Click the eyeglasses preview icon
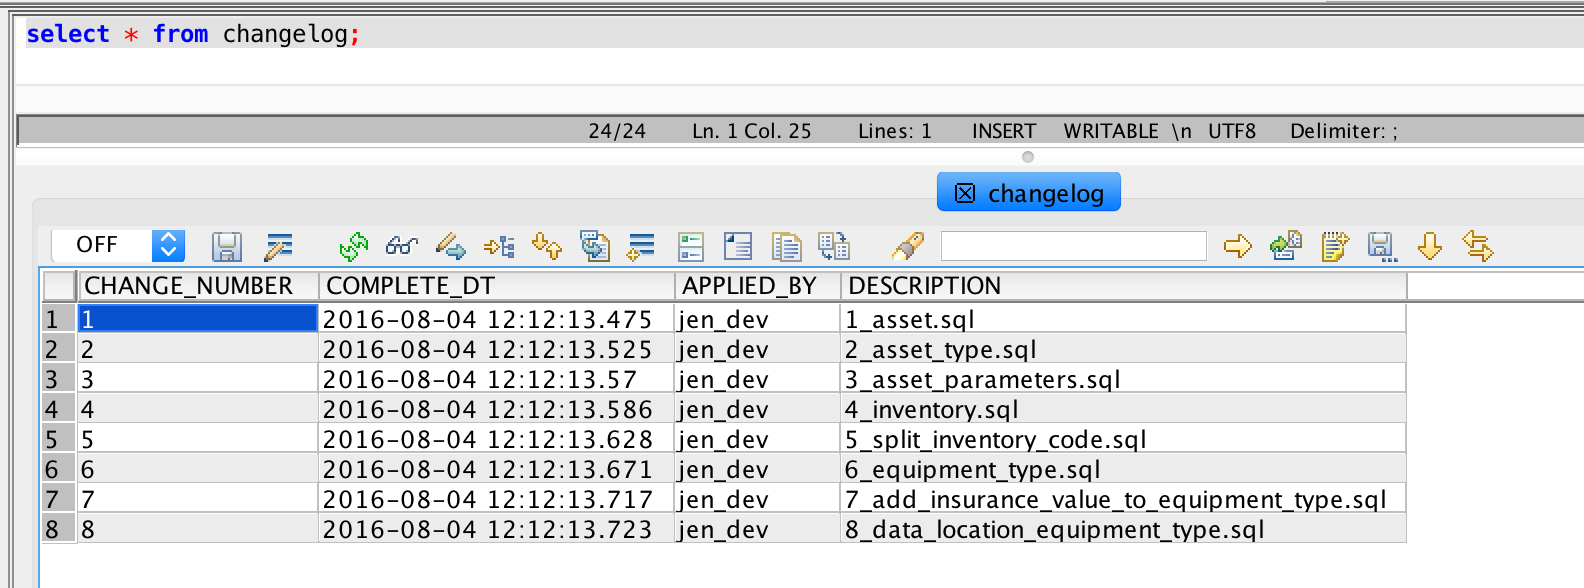This screenshot has height=588, width=1584. [x=401, y=246]
